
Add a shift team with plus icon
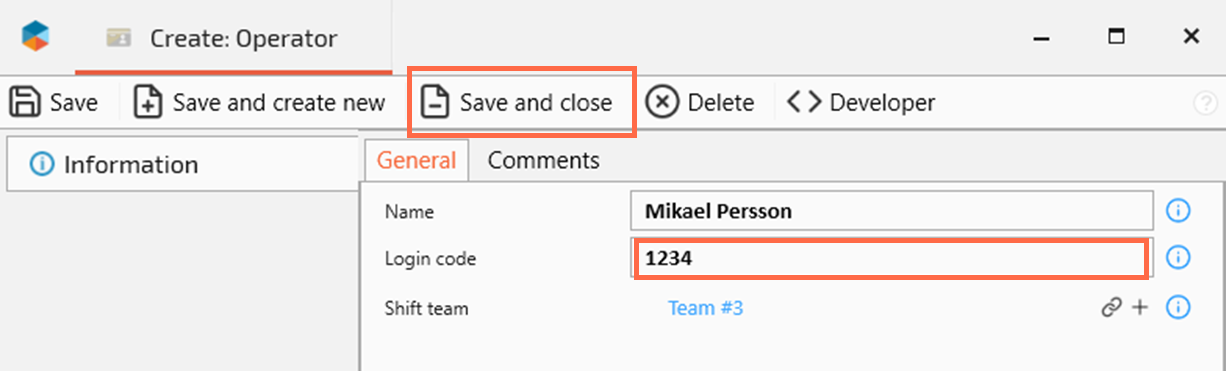[1139, 308]
